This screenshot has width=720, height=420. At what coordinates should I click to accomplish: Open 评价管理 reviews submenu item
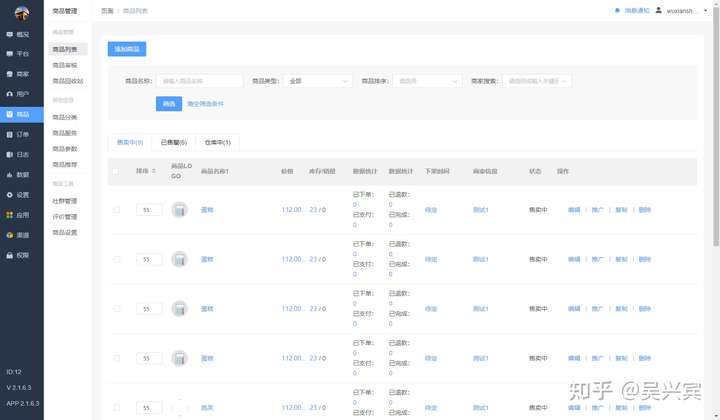click(65, 217)
